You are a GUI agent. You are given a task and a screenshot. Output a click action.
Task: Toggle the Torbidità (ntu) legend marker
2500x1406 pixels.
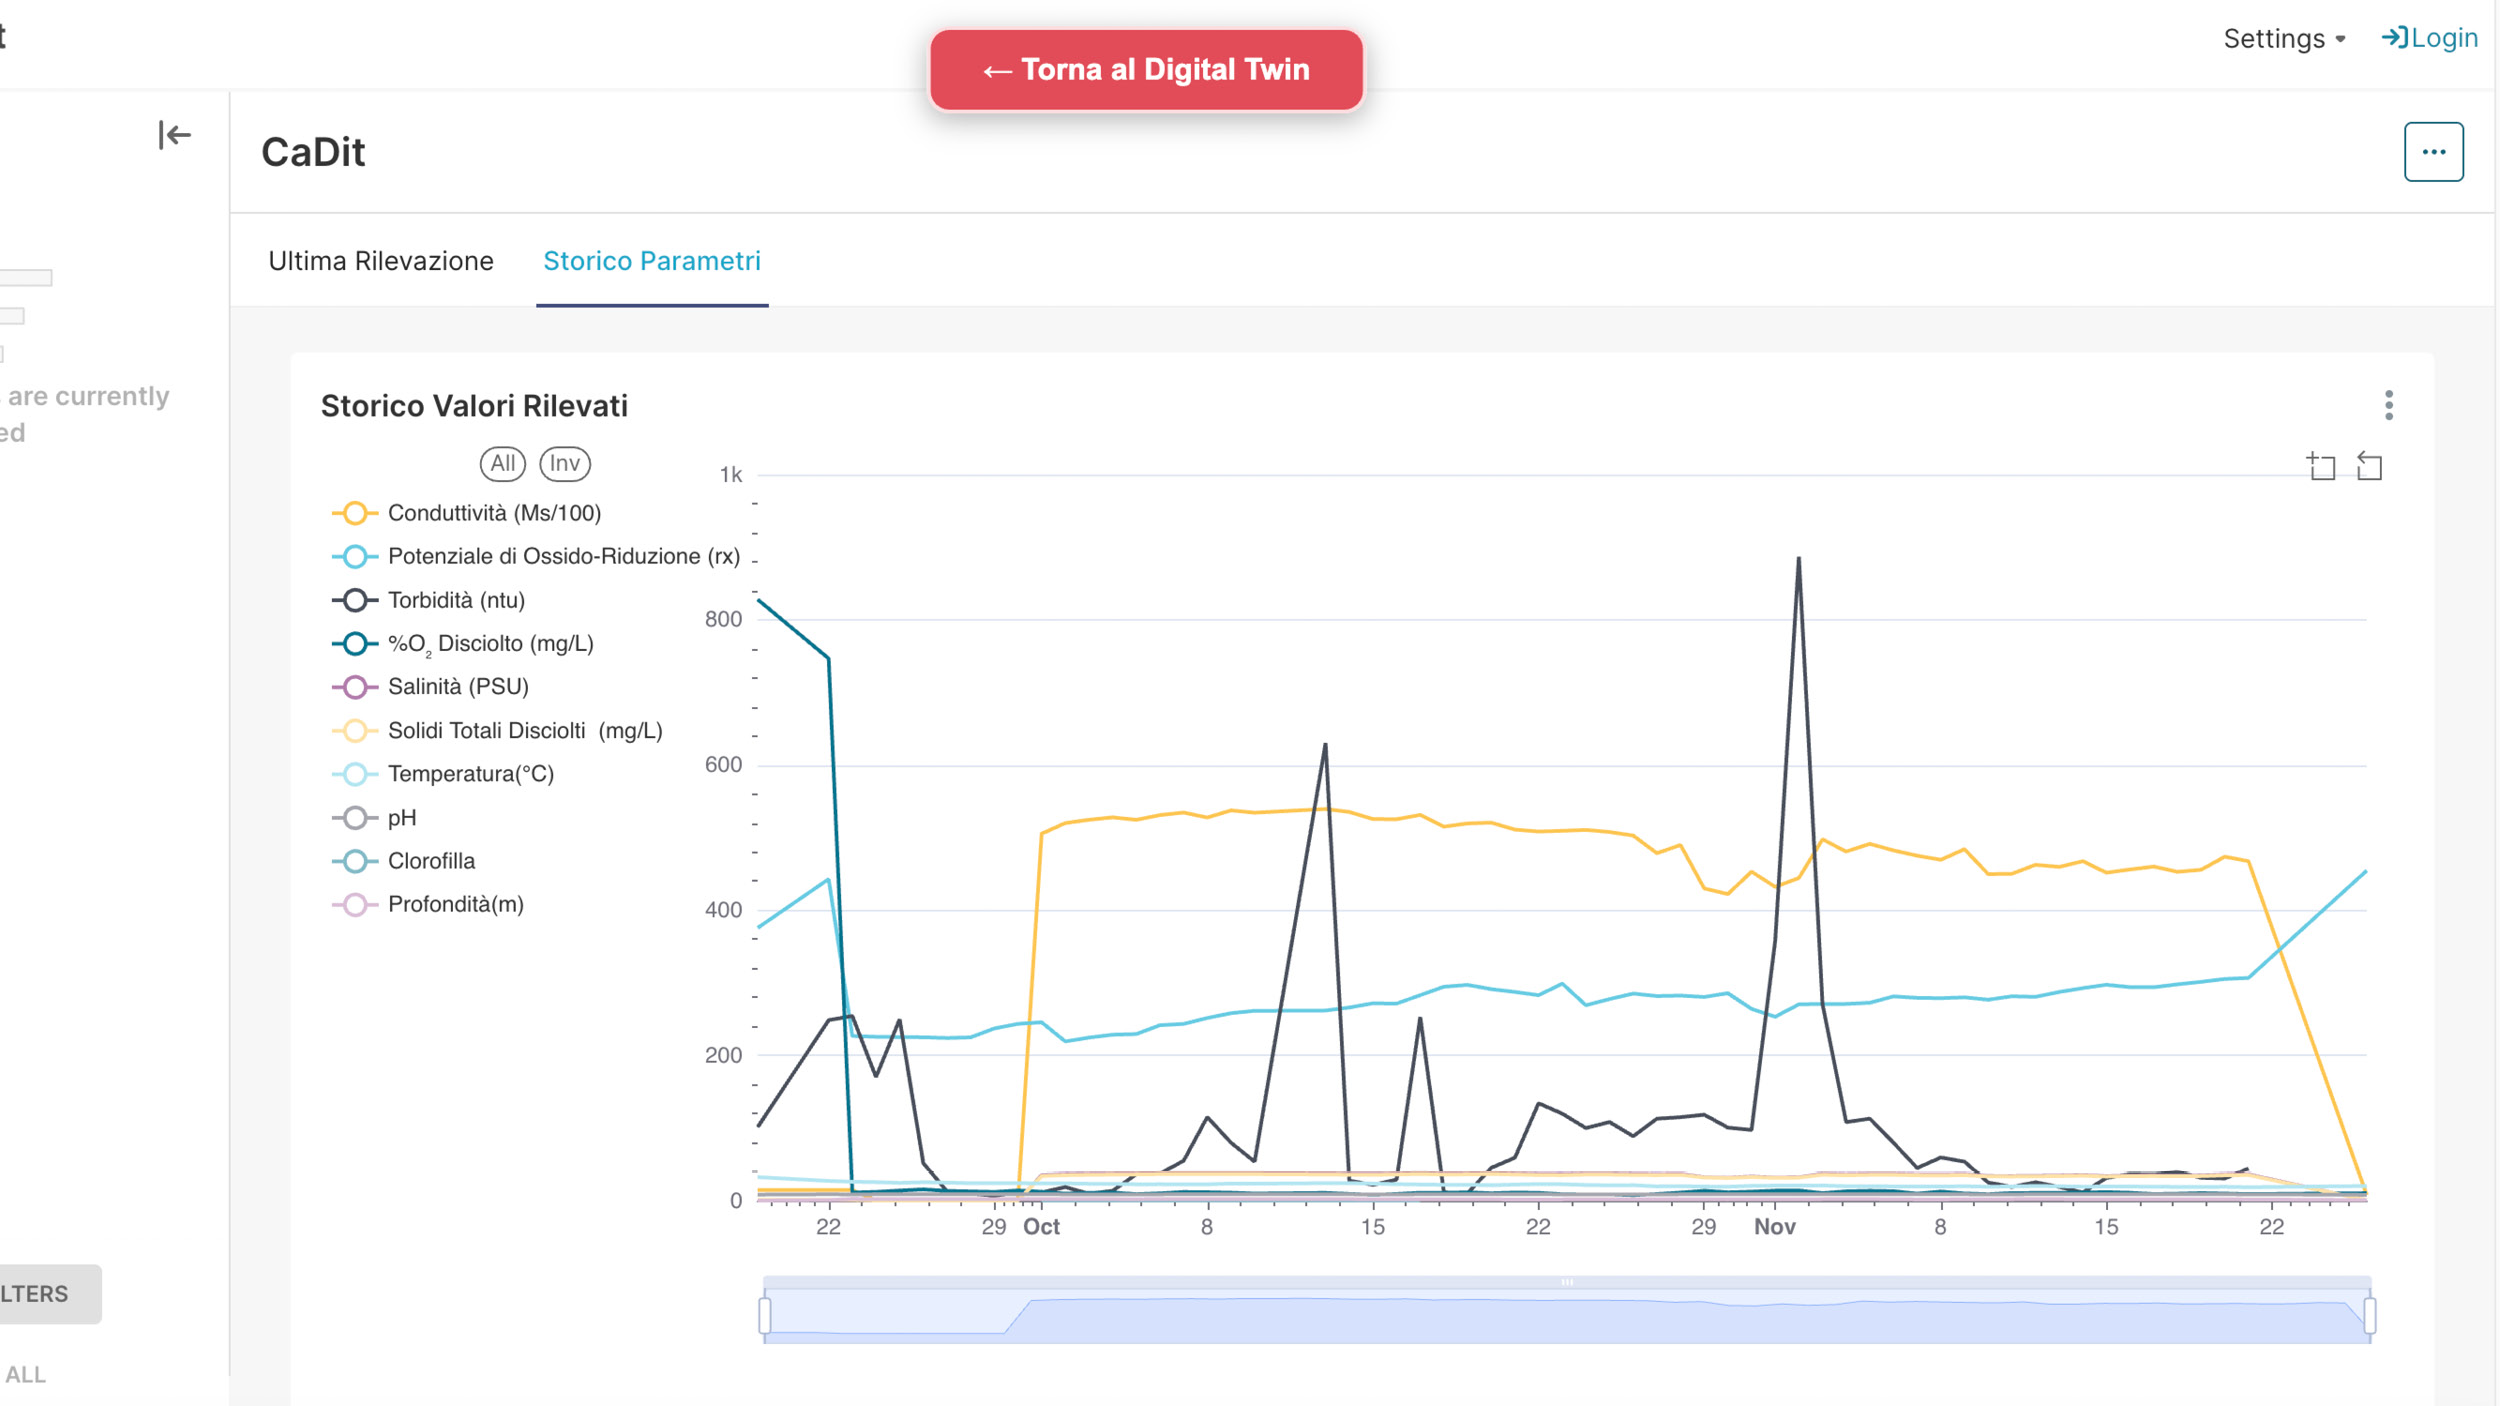tap(354, 600)
